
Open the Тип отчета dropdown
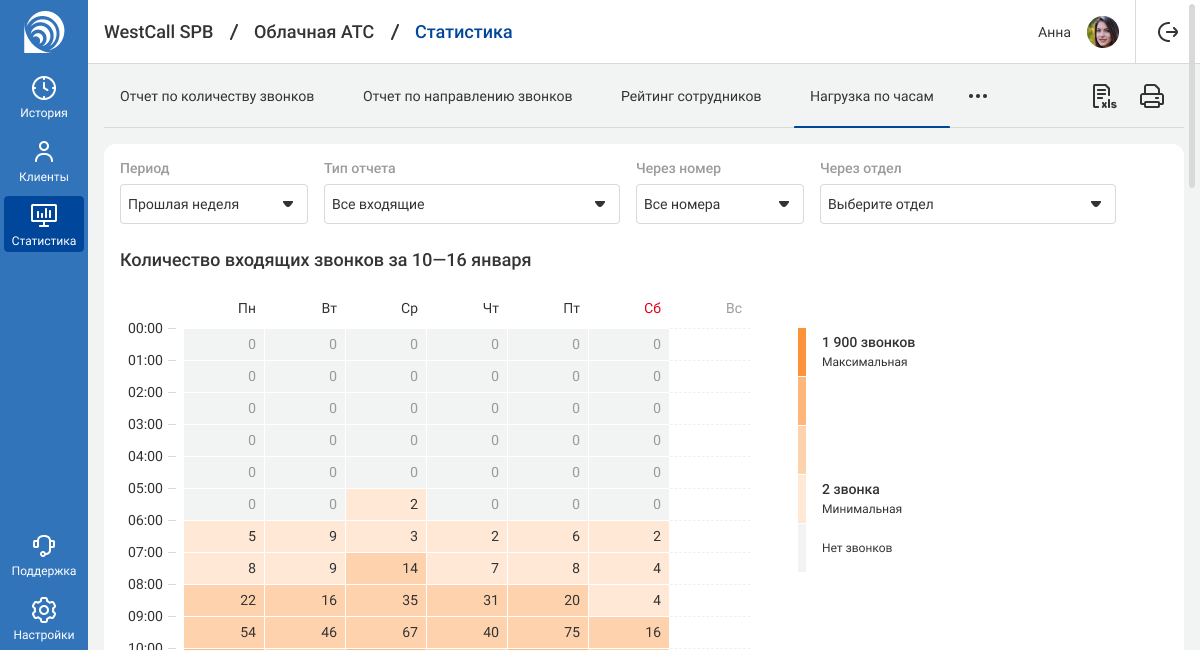click(470, 204)
